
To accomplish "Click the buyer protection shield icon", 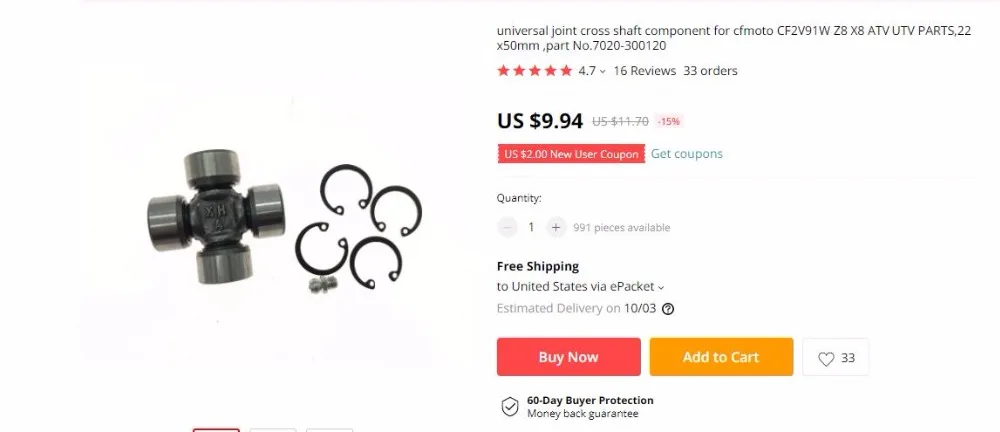I will pos(510,406).
